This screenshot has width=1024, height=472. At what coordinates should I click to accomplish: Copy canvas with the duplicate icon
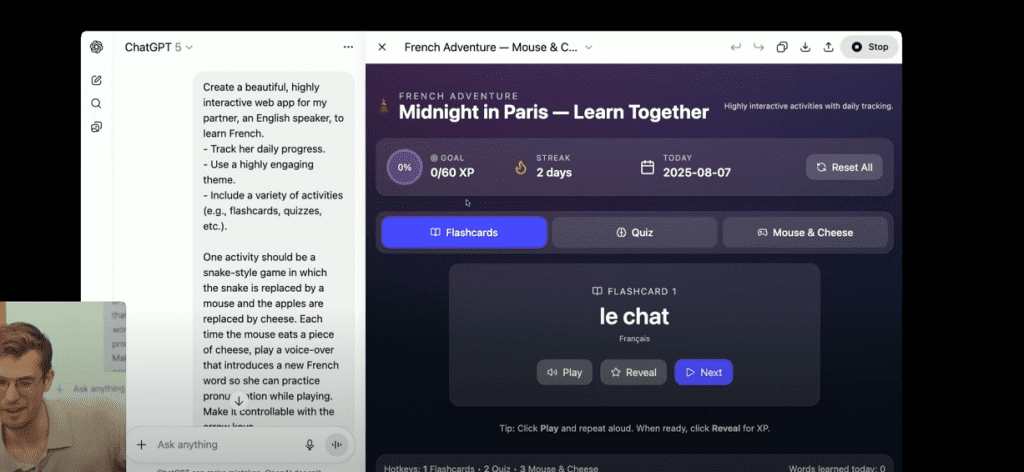pyautogui.click(x=782, y=47)
